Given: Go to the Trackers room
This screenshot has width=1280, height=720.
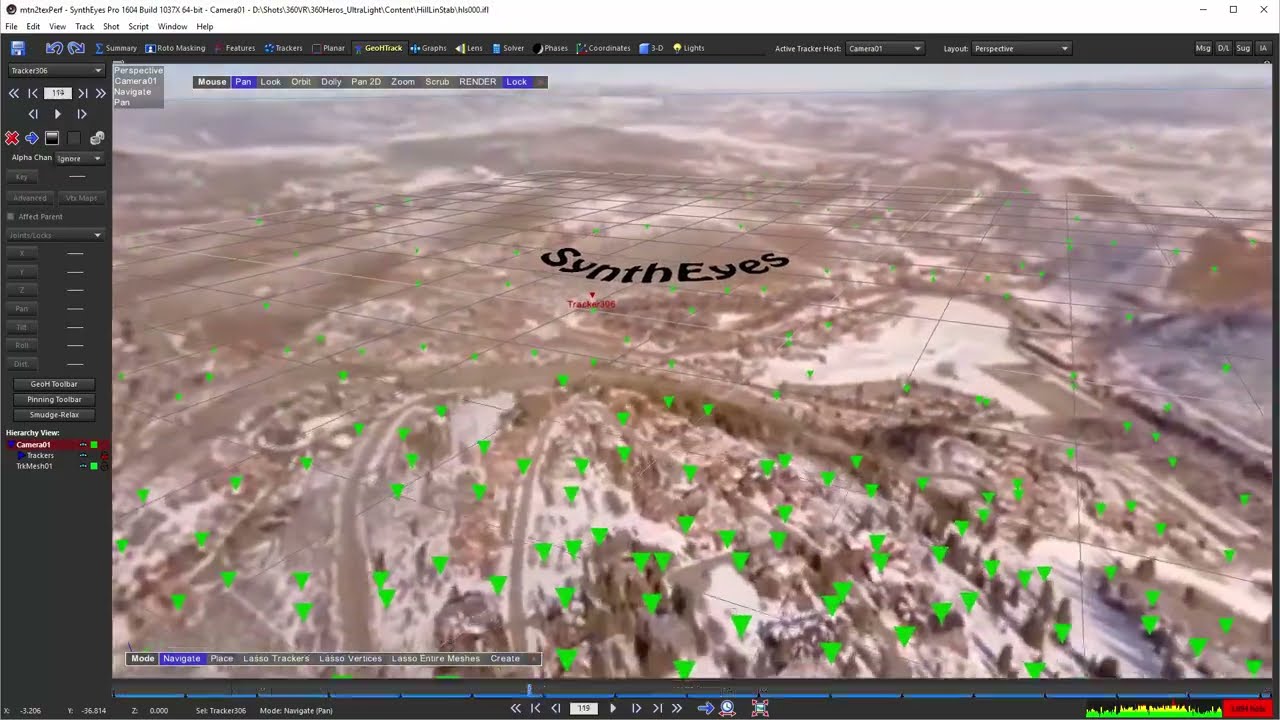Looking at the screenshot, I should click(x=283, y=48).
